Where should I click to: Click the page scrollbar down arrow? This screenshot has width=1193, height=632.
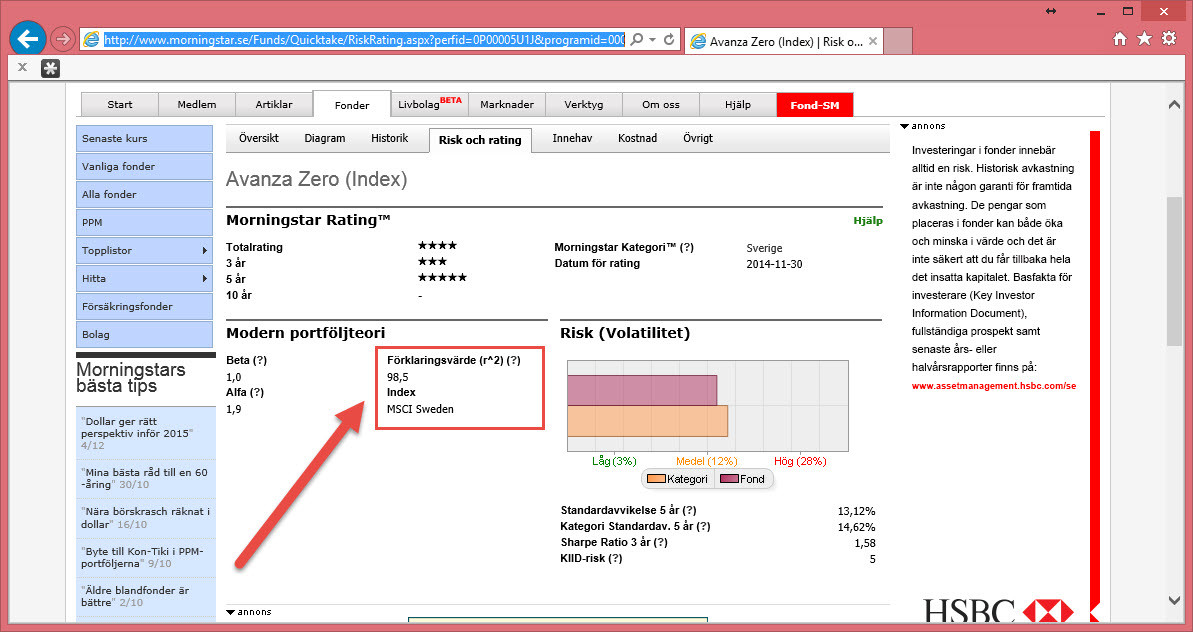(x=1175, y=600)
